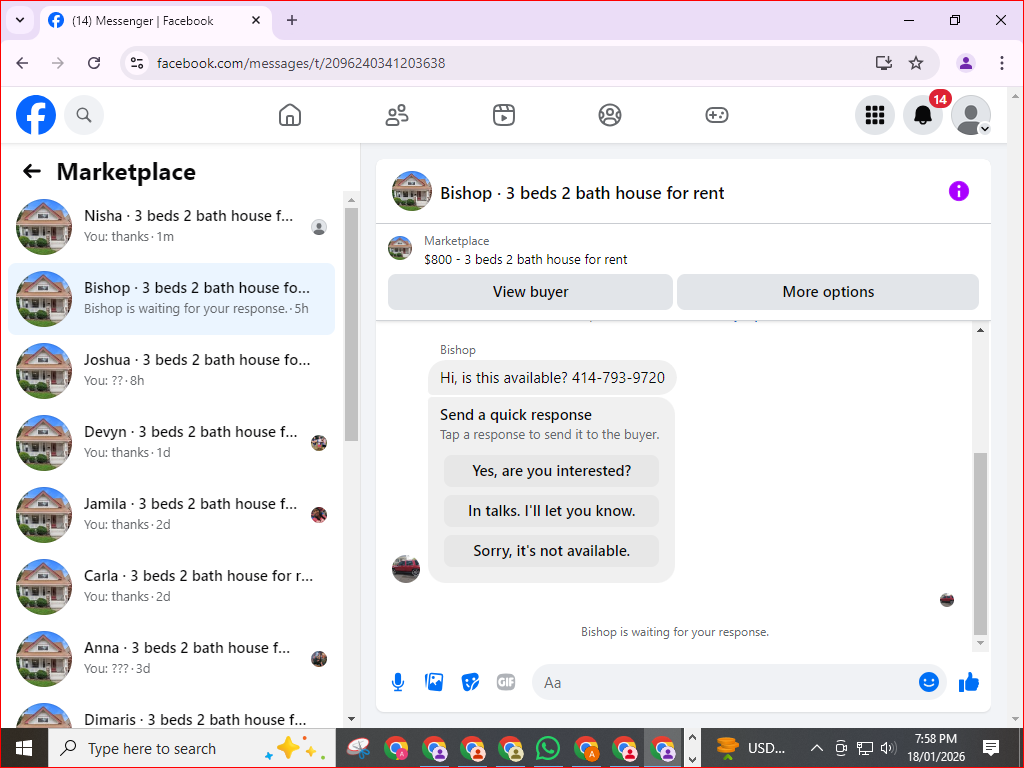
Task: Open Jamila's rental conversation
Action: tap(172, 515)
